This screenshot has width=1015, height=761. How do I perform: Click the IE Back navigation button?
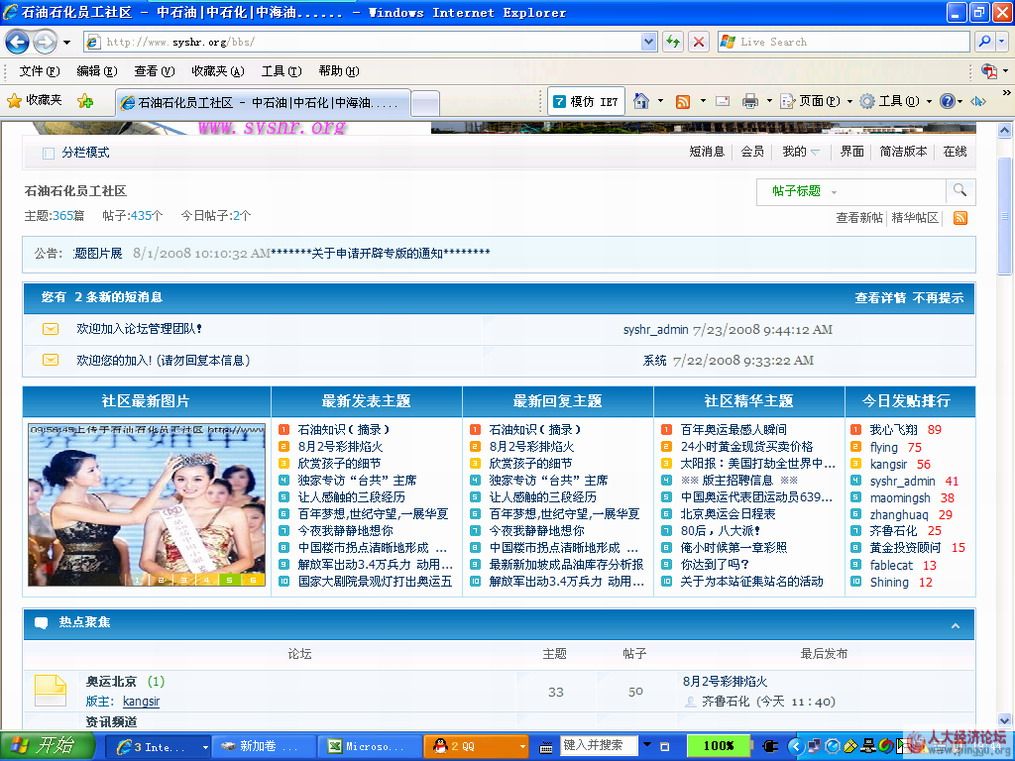coord(17,42)
